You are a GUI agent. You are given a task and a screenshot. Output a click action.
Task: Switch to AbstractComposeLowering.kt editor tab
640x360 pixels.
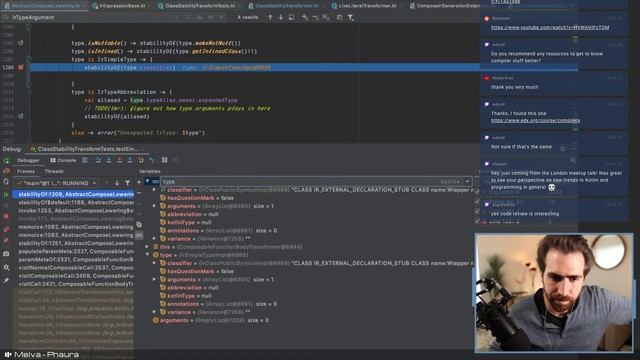pos(44,6)
